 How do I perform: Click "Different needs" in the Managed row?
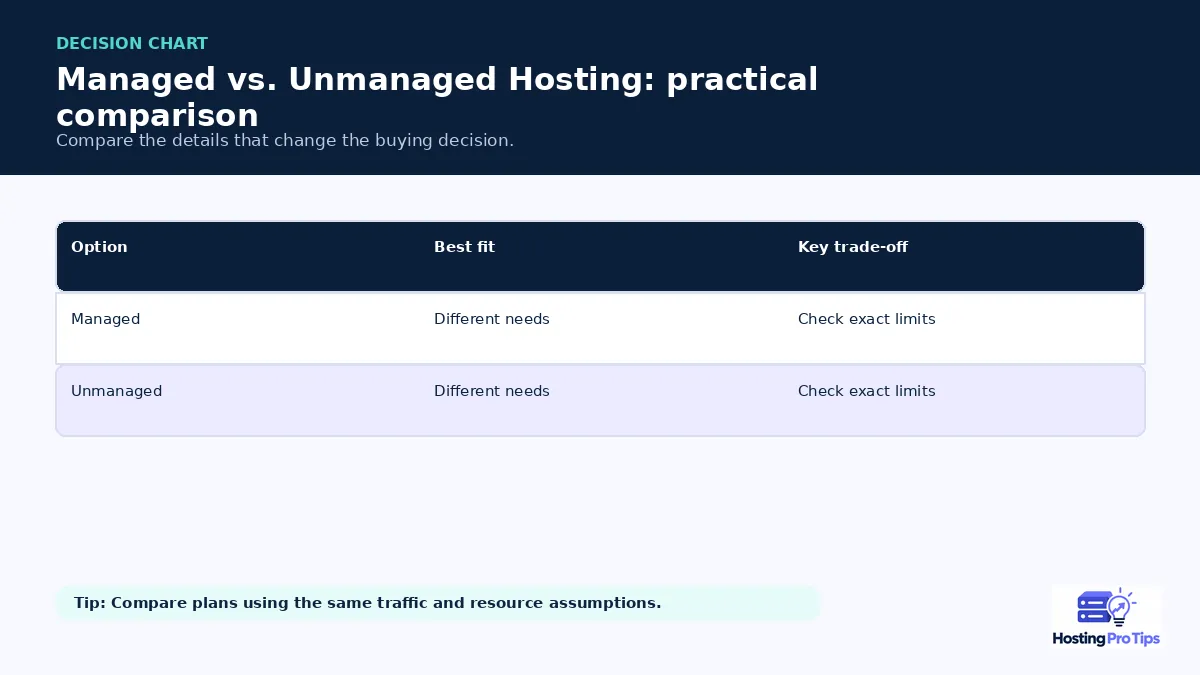[x=492, y=319]
